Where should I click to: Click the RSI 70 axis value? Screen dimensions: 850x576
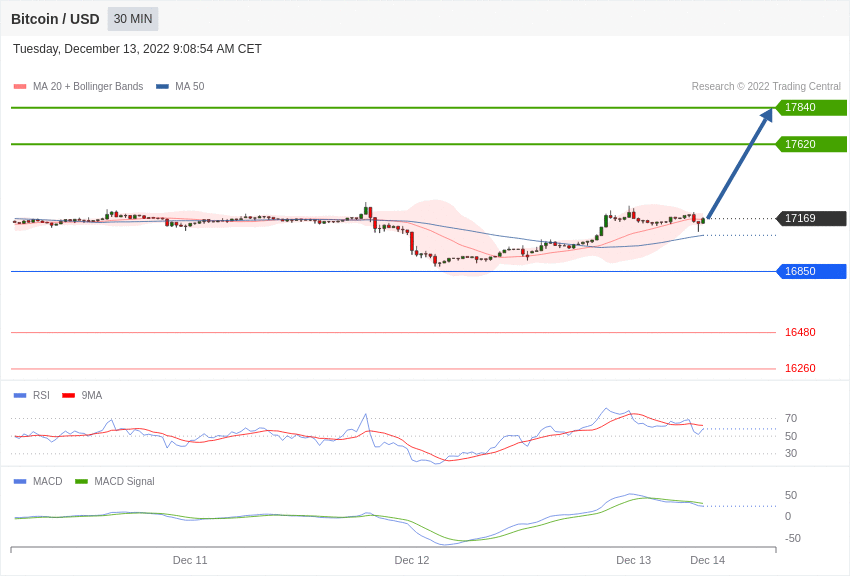tap(791, 418)
